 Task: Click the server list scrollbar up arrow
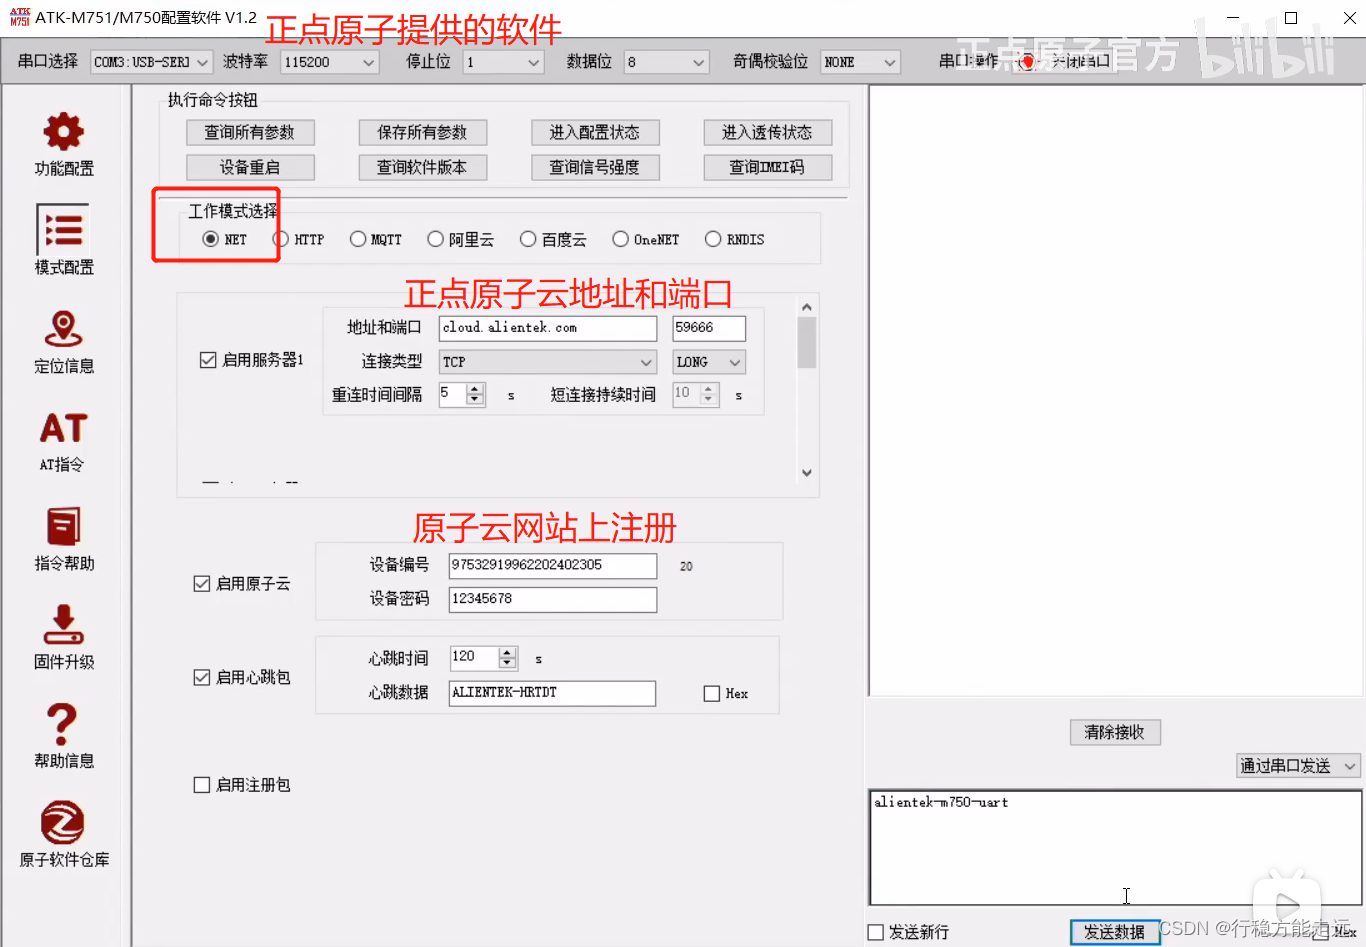point(807,307)
